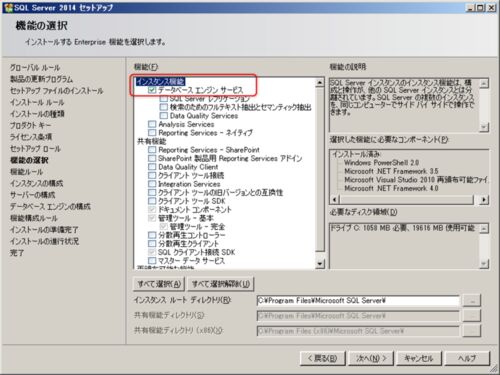Click the インスタンス ルート ディレクトリ input field
Screen dimensions: 500x375
click(358, 301)
